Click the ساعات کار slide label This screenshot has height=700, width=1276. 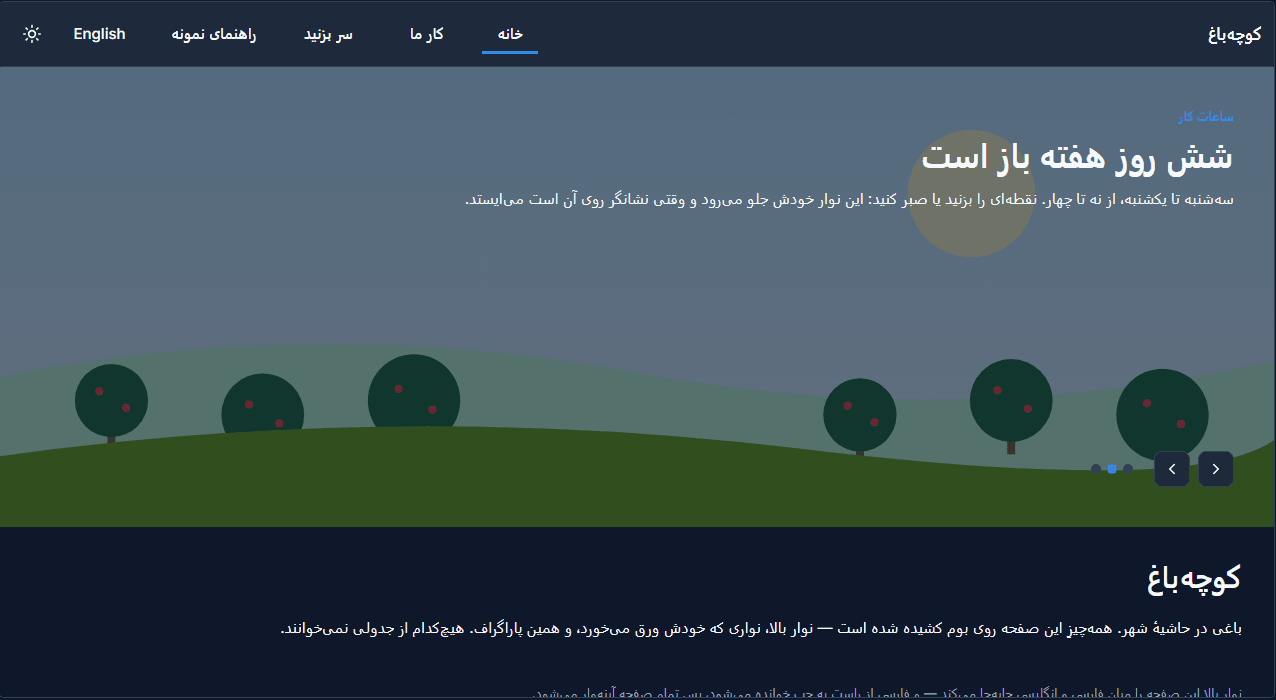(x=1206, y=117)
